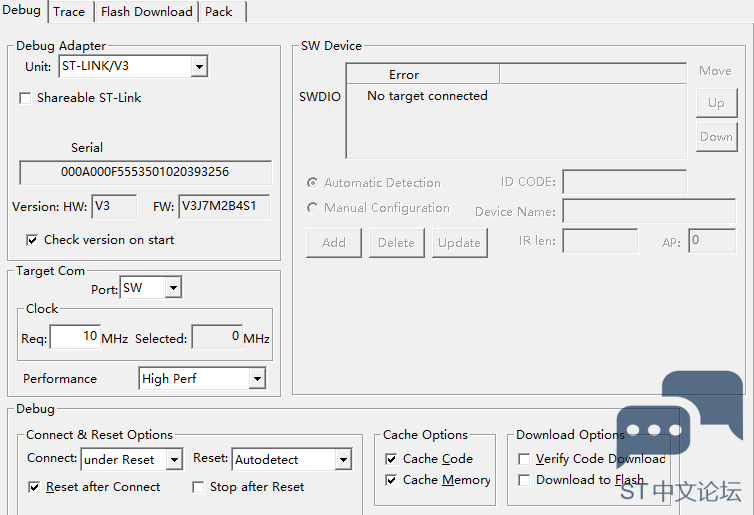The width and height of the screenshot is (754, 515).
Task: Click the Req clock MHz input
Action: pyautogui.click(x=75, y=337)
